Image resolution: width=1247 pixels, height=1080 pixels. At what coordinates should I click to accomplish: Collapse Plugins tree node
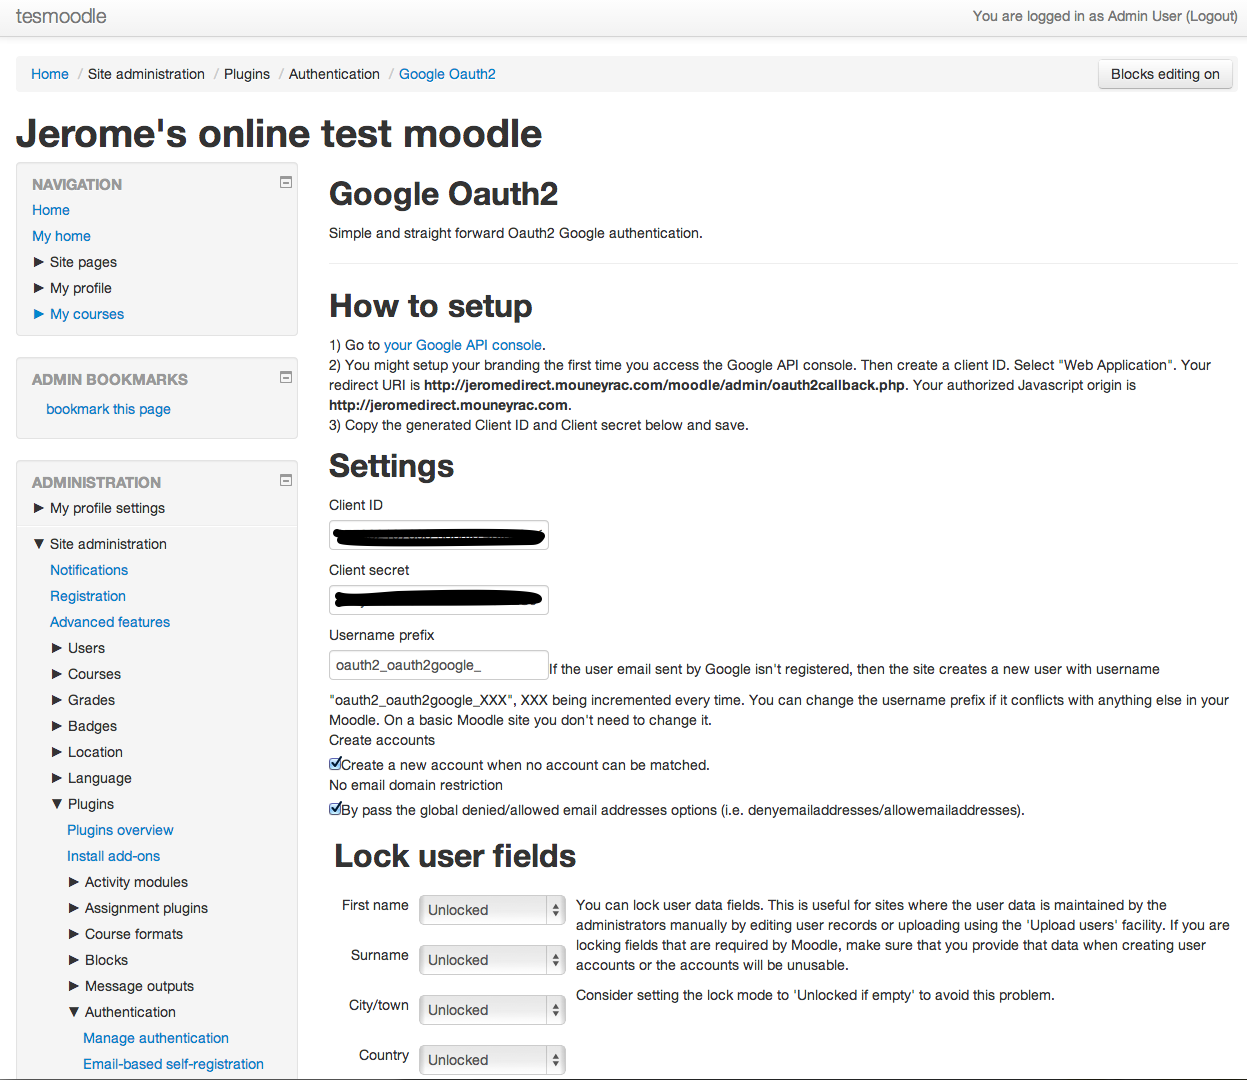pyautogui.click(x=57, y=804)
